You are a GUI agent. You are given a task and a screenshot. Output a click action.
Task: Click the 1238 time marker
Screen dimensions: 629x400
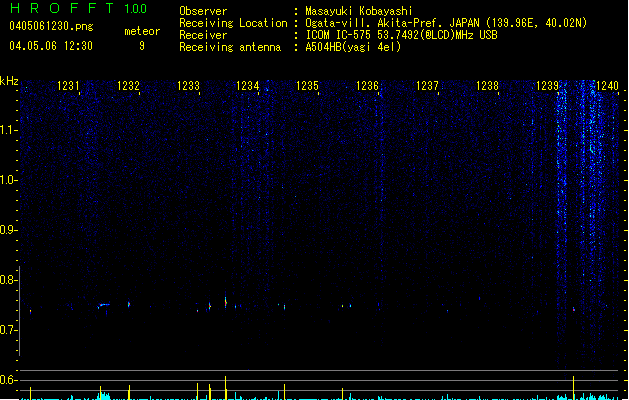[x=487, y=85]
